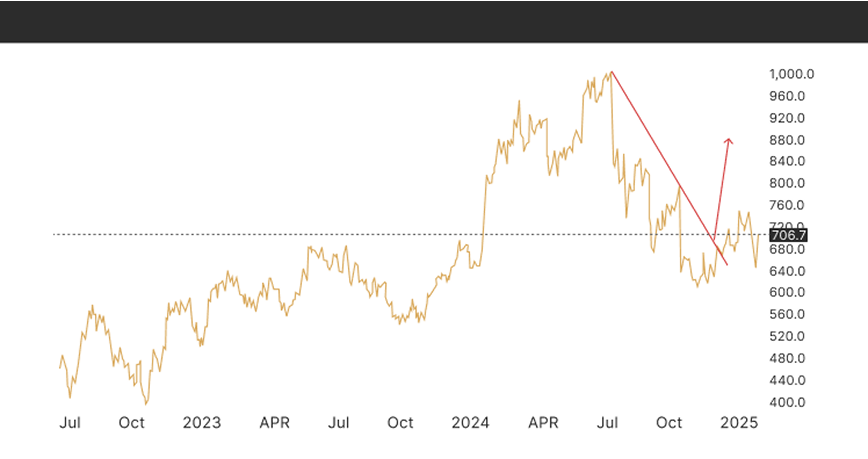Select the 600.0 price axis label
The height and width of the screenshot is (459, 868).
[787, 293]
